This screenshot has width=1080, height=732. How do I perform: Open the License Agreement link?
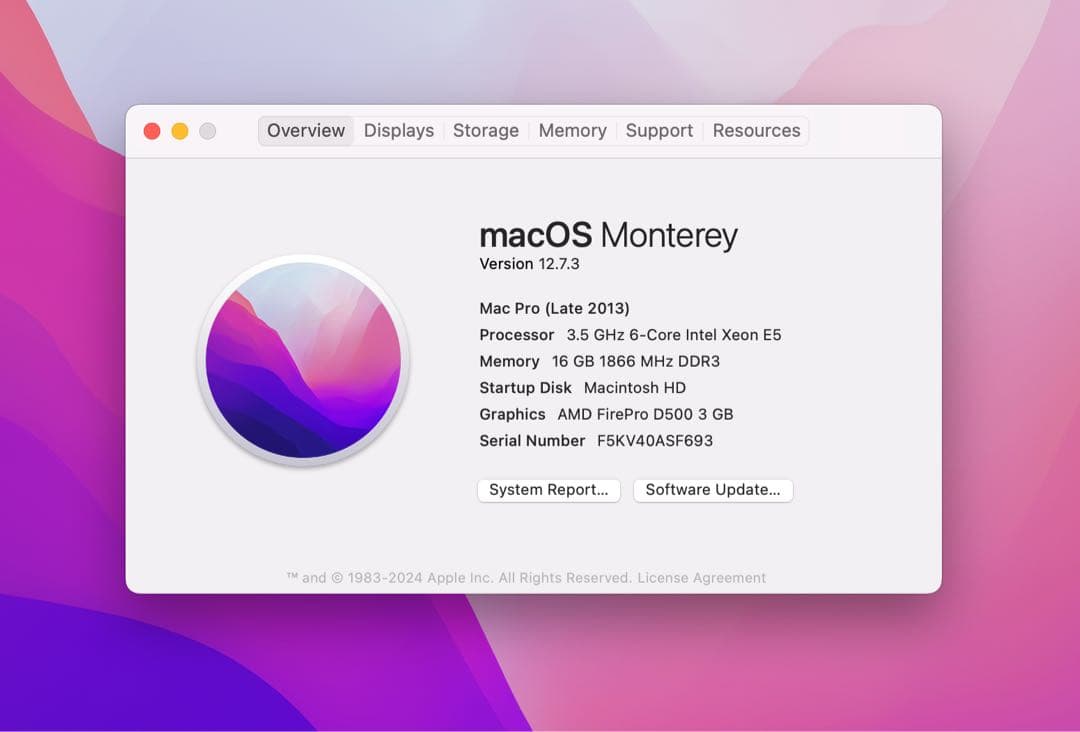coord(701,578)
